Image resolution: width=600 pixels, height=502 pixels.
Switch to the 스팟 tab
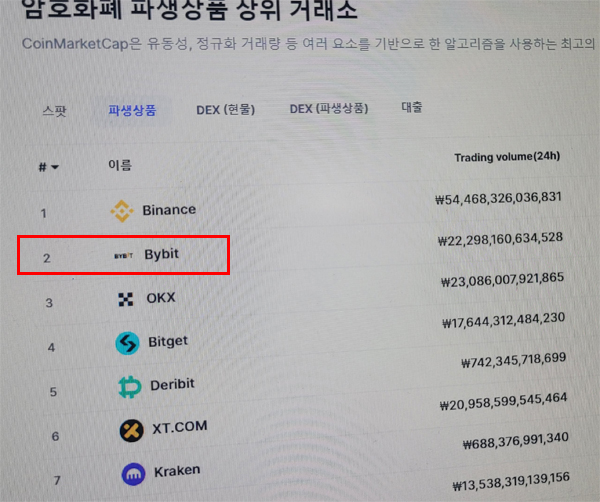tap(54, 111)
